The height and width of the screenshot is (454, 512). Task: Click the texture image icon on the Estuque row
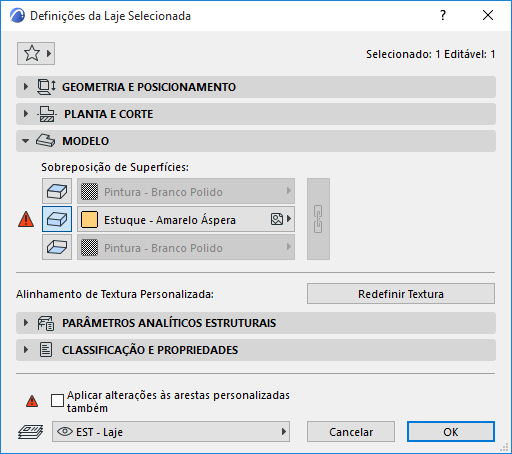277,219
